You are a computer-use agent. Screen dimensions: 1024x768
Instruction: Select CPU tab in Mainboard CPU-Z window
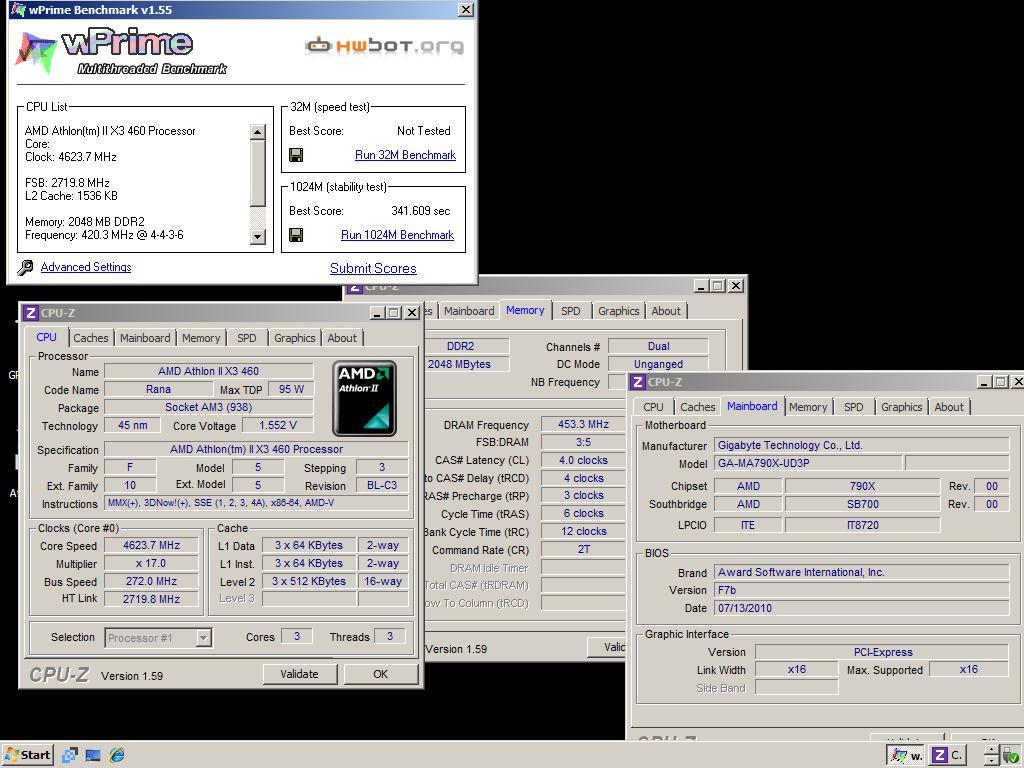pos(653,407)
